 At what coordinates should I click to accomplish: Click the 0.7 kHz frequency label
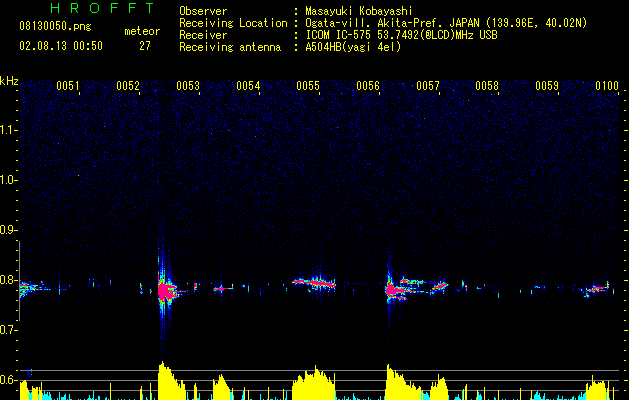coord(7,330)
